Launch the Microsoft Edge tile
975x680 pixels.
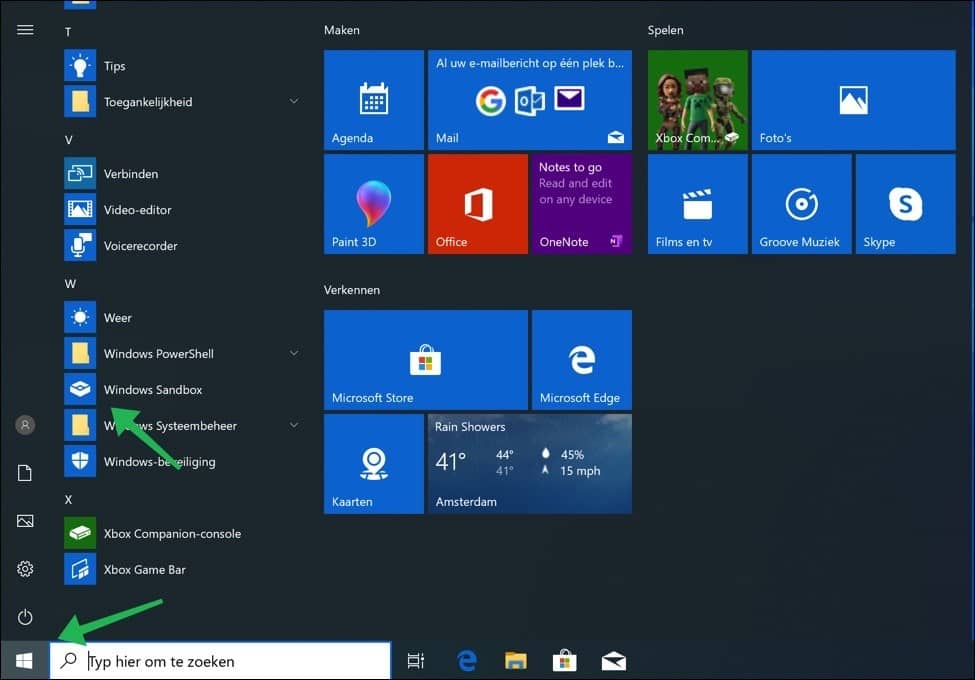pos(581,360)
